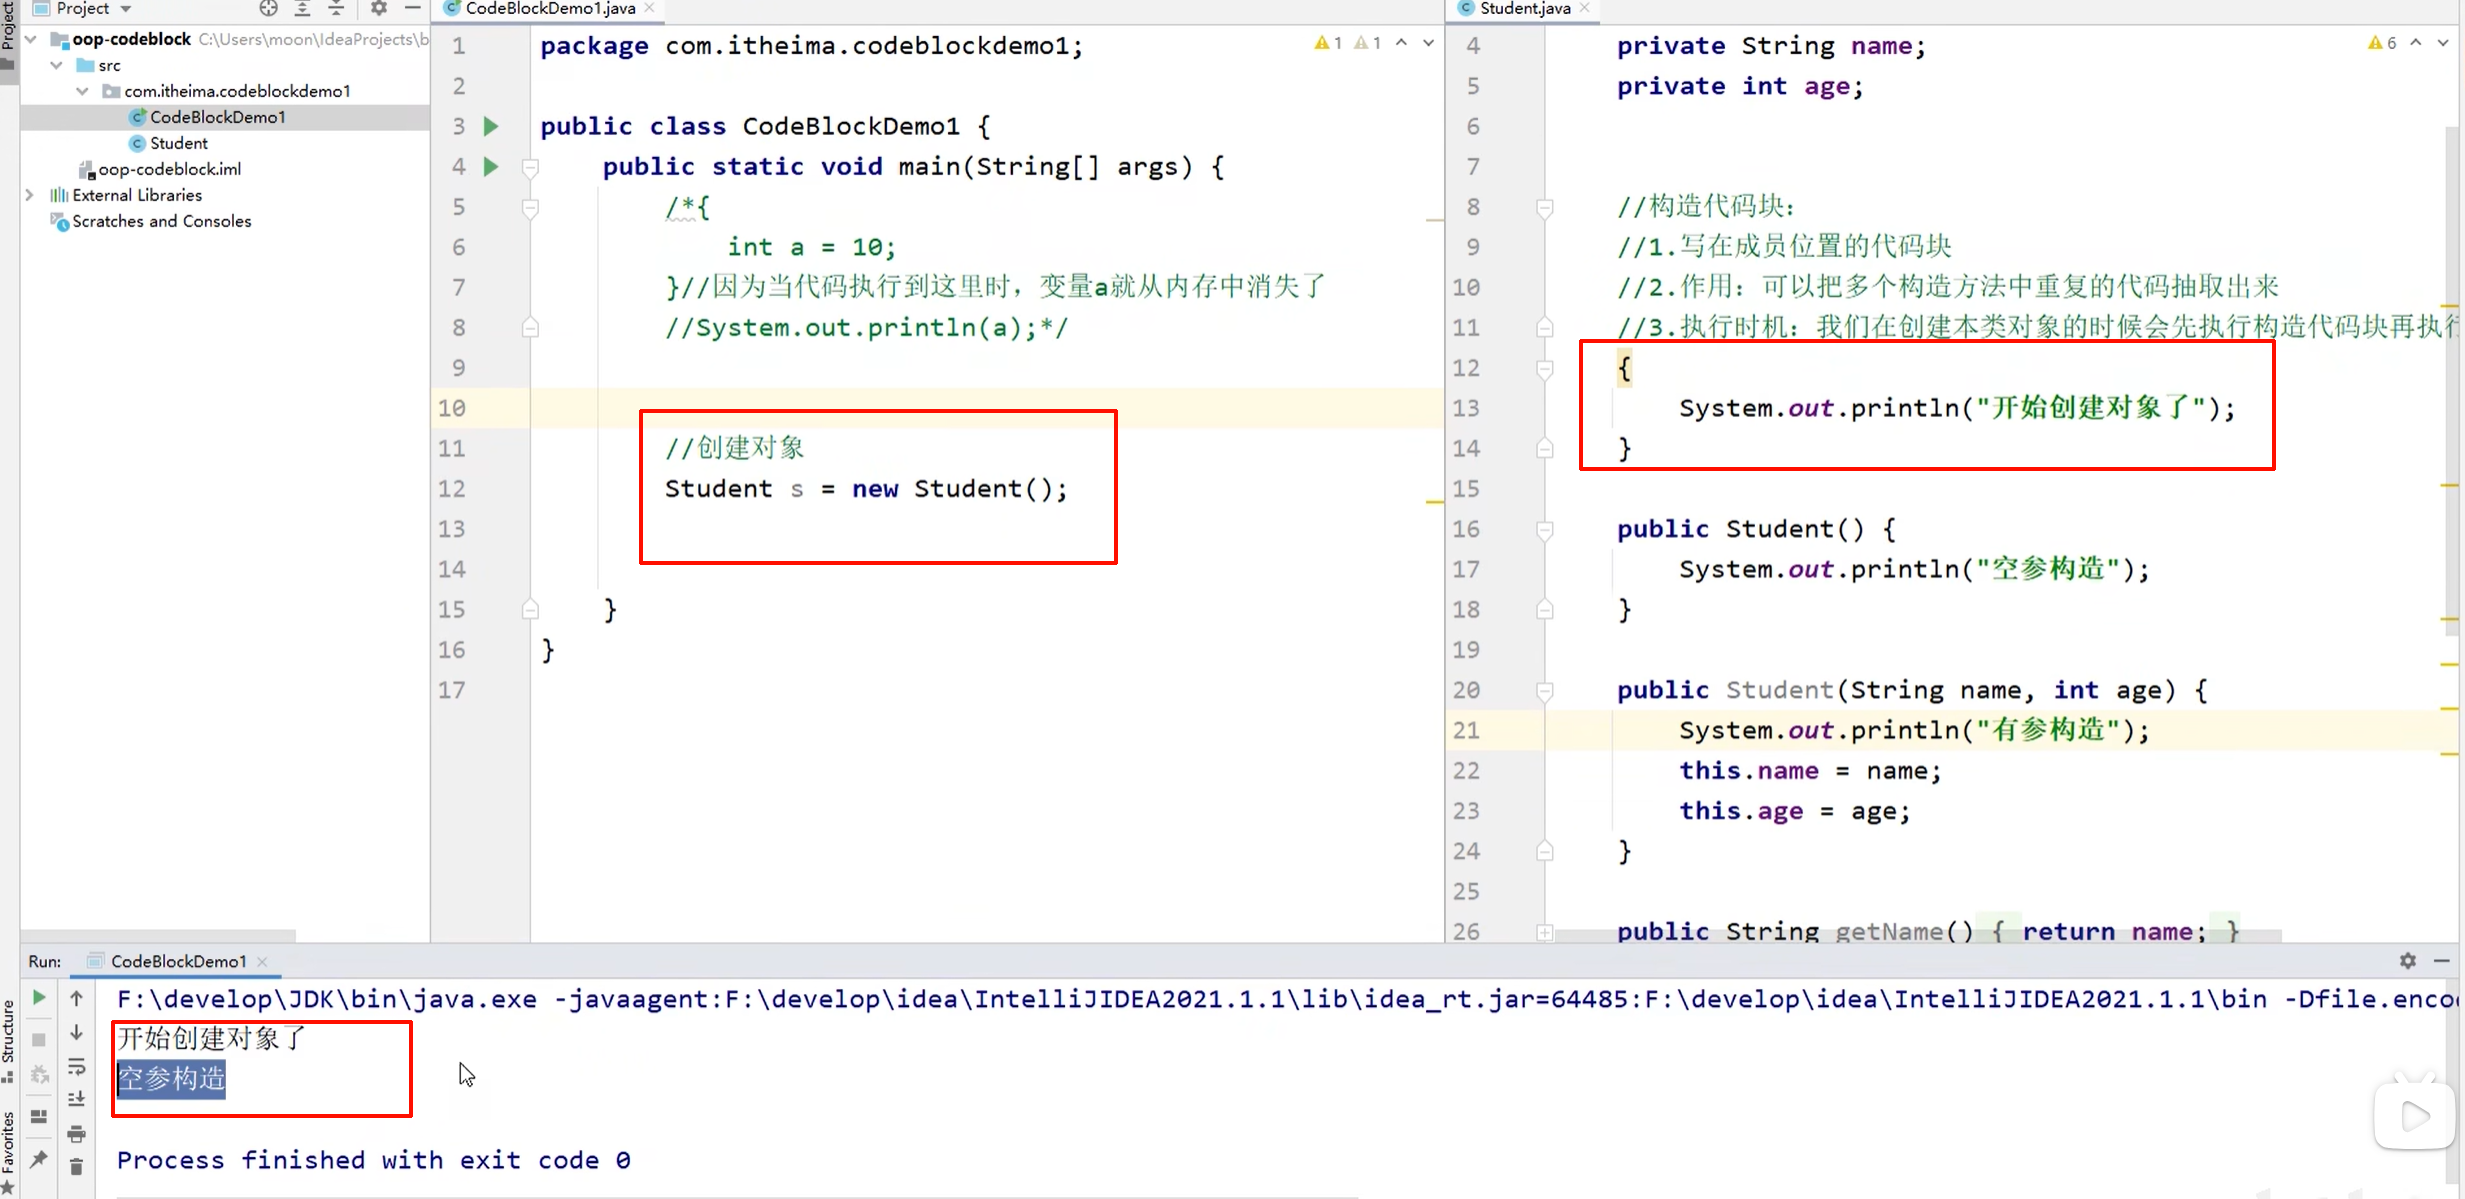2465x1199 pixels.
Task: Click the locate current file crosshair icon
Action: point(268,9)
